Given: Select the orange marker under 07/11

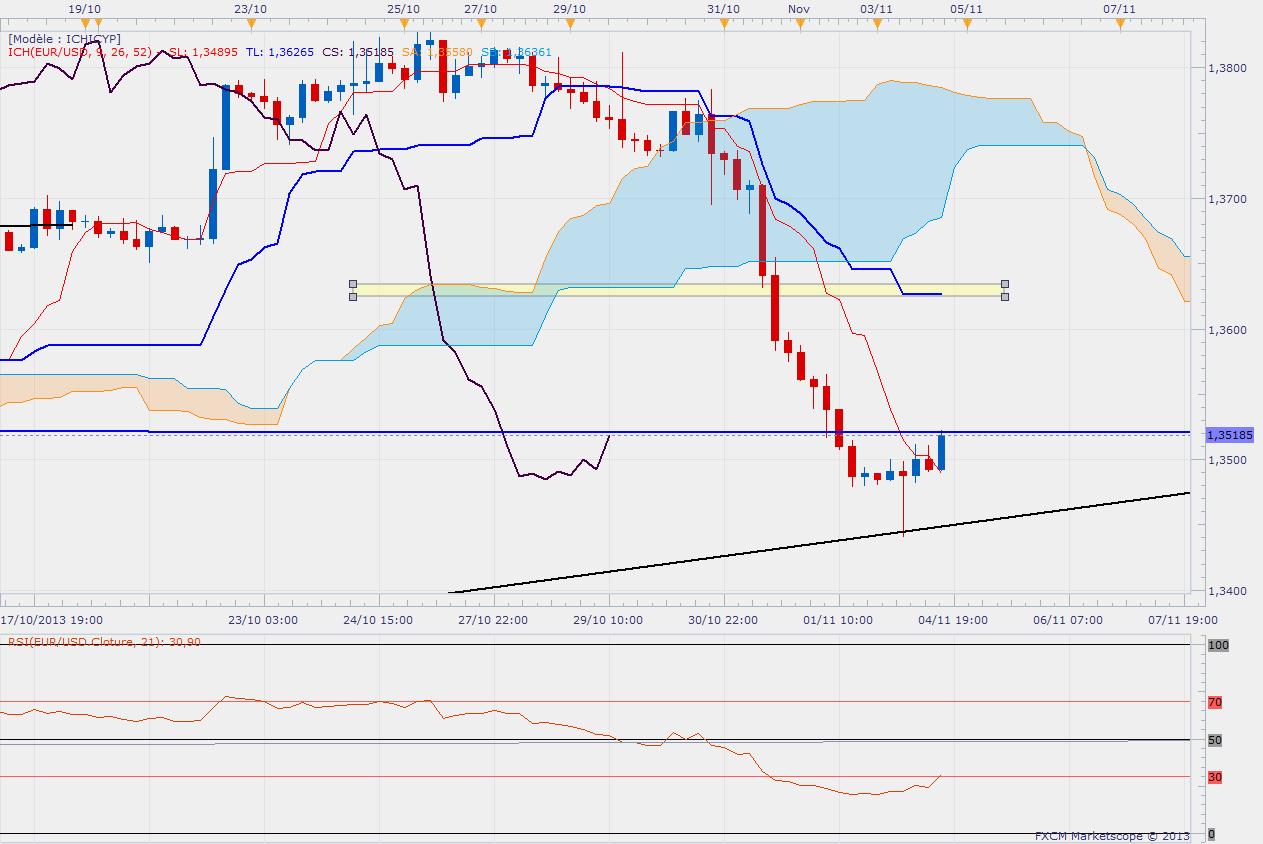Looking at the screenshot, I should point(1119,22).
